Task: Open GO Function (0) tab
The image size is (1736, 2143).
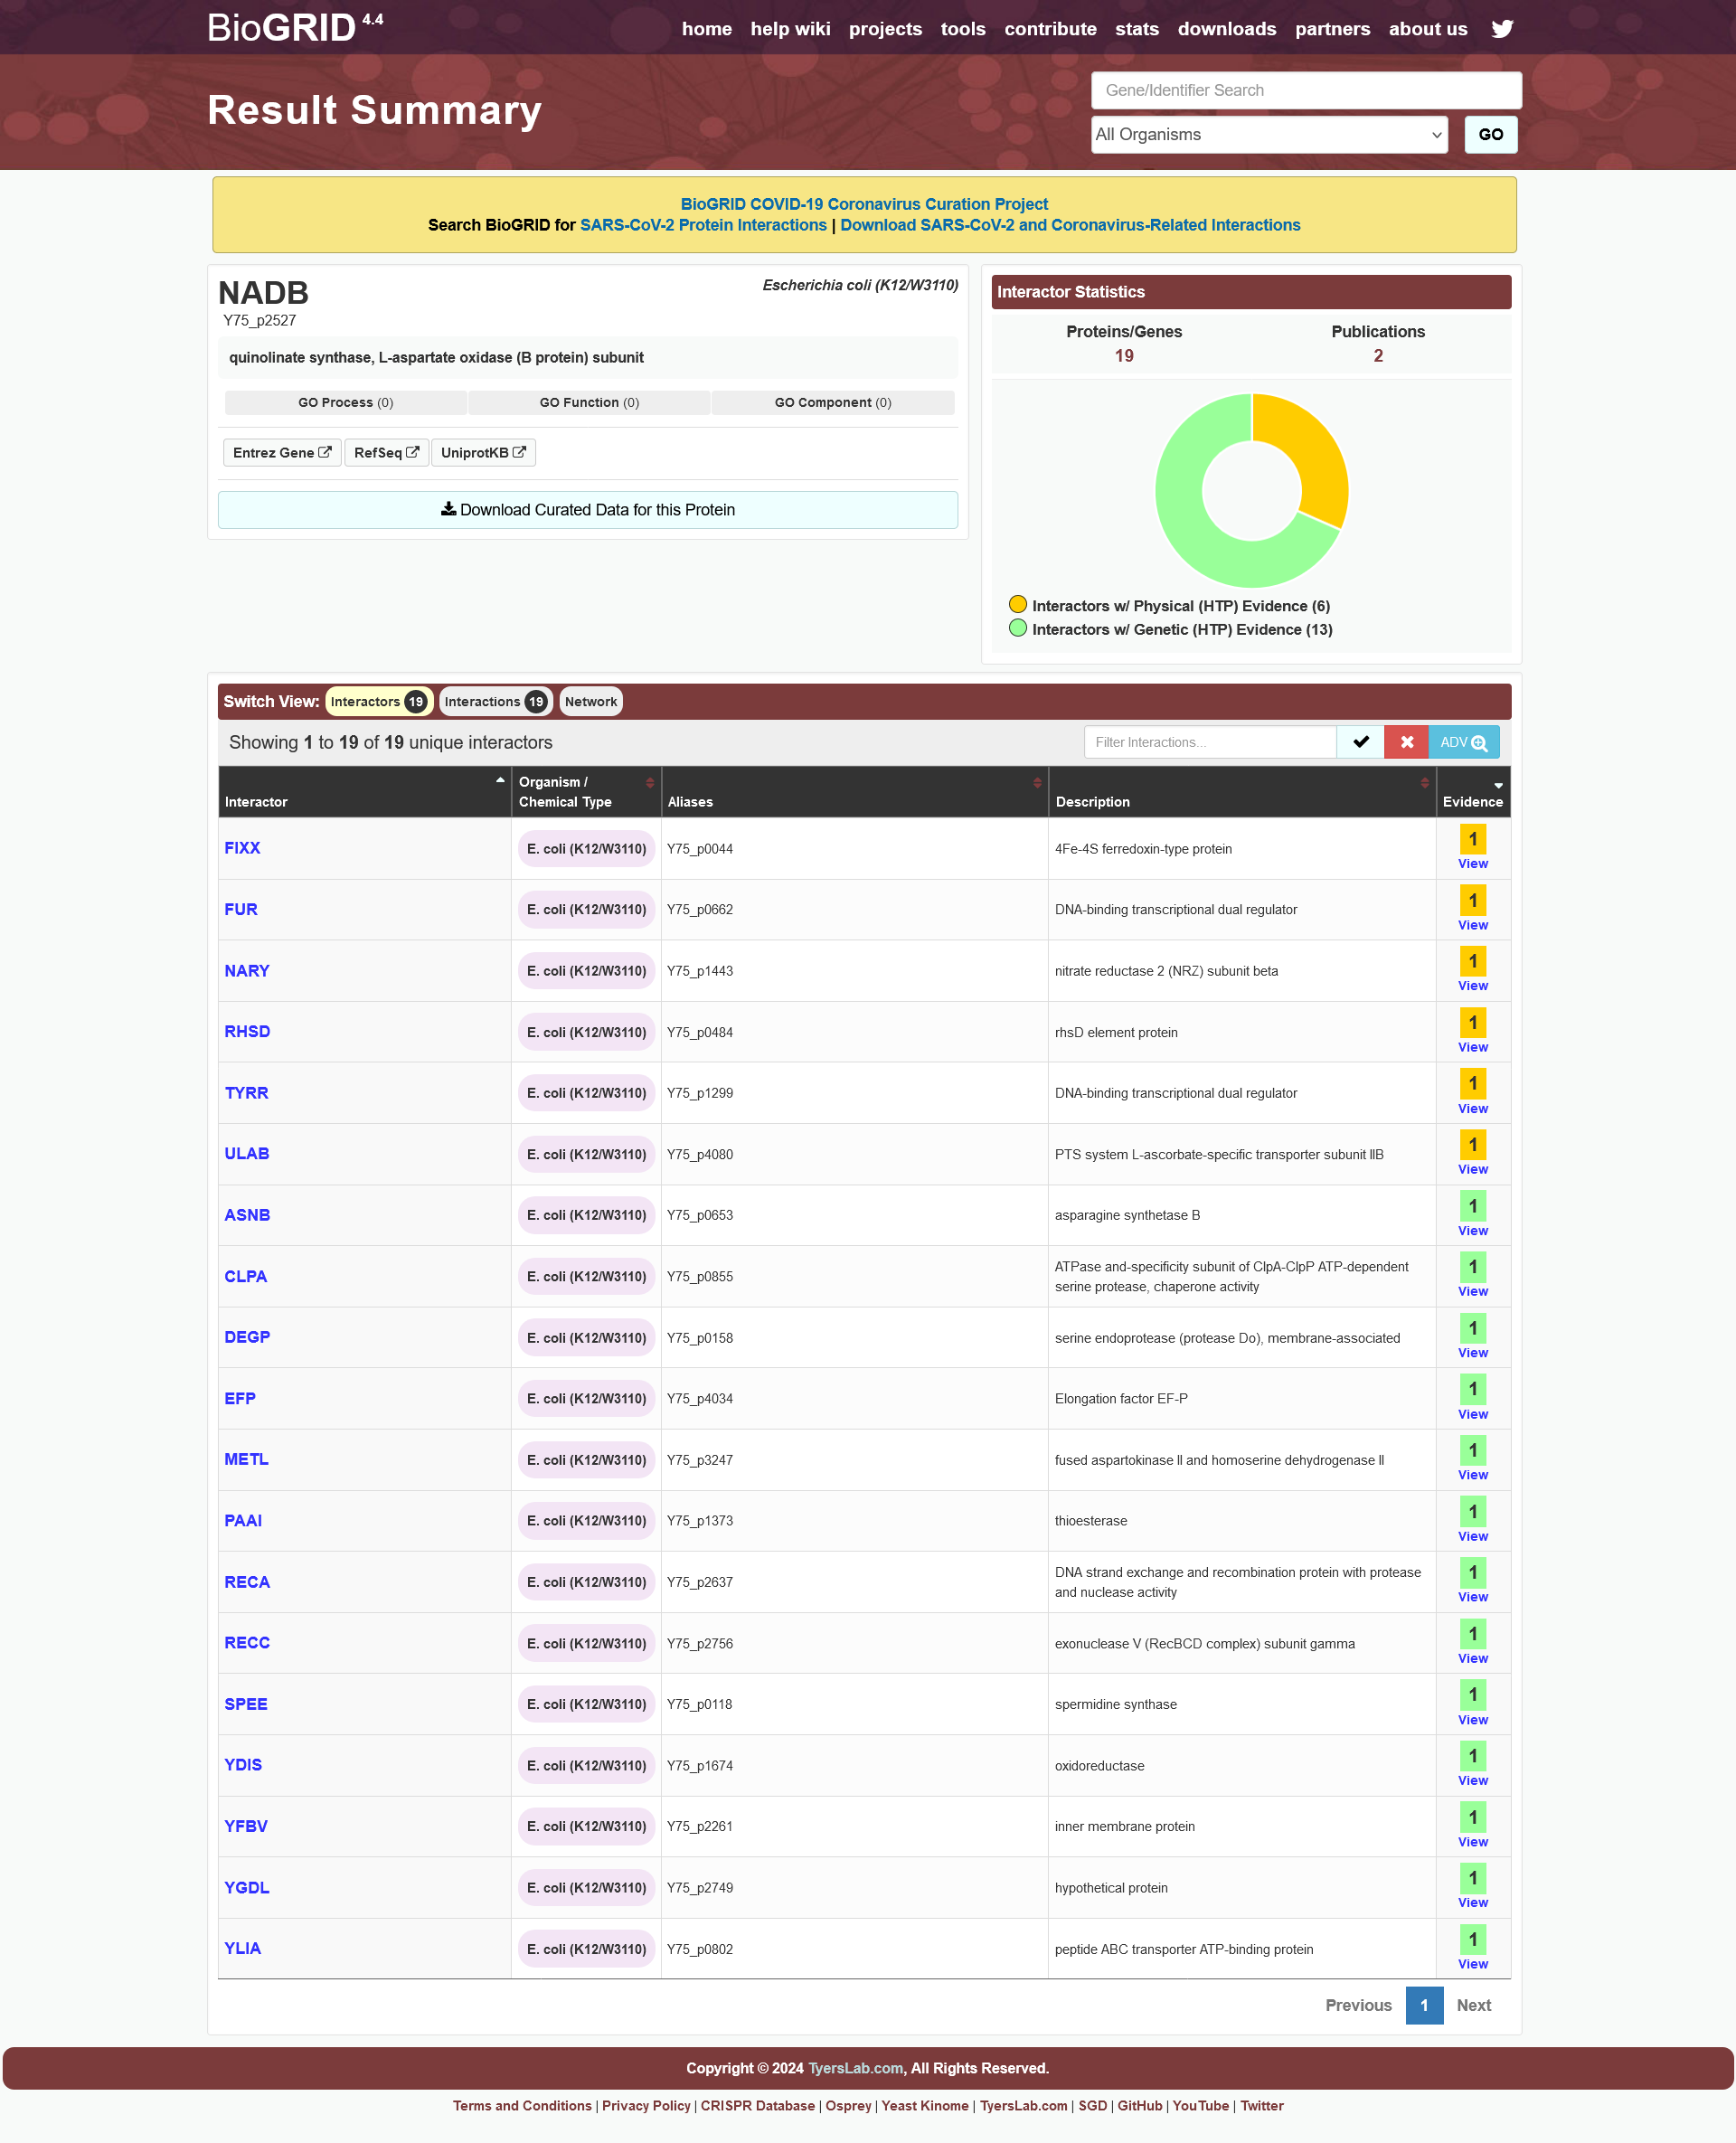Action: click(x=589, y=403)
